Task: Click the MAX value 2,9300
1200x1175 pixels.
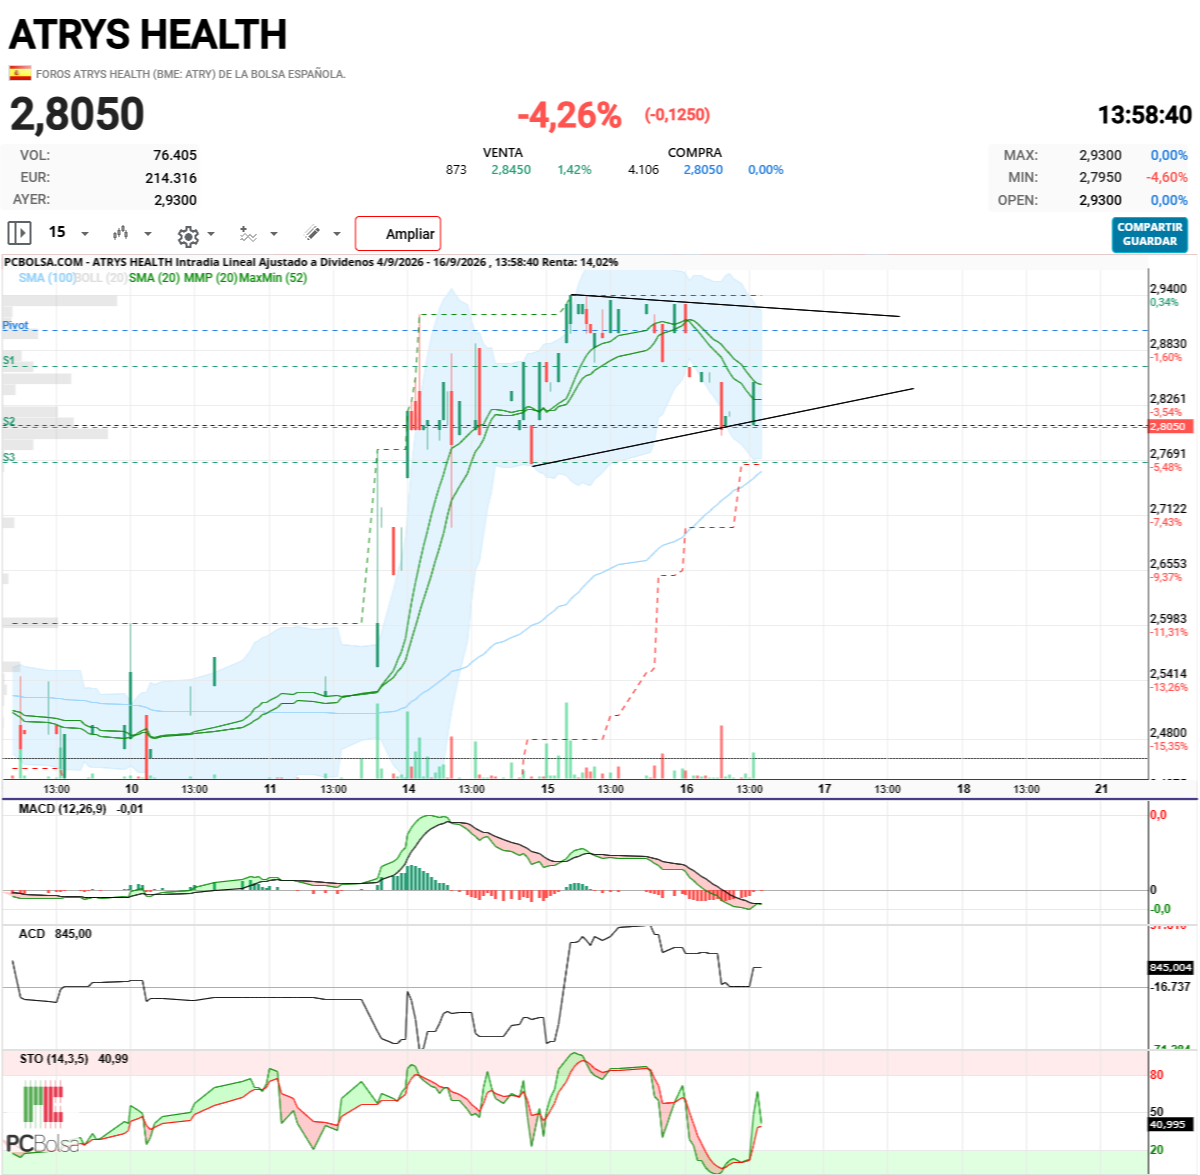Action: tap(1100, 155)
